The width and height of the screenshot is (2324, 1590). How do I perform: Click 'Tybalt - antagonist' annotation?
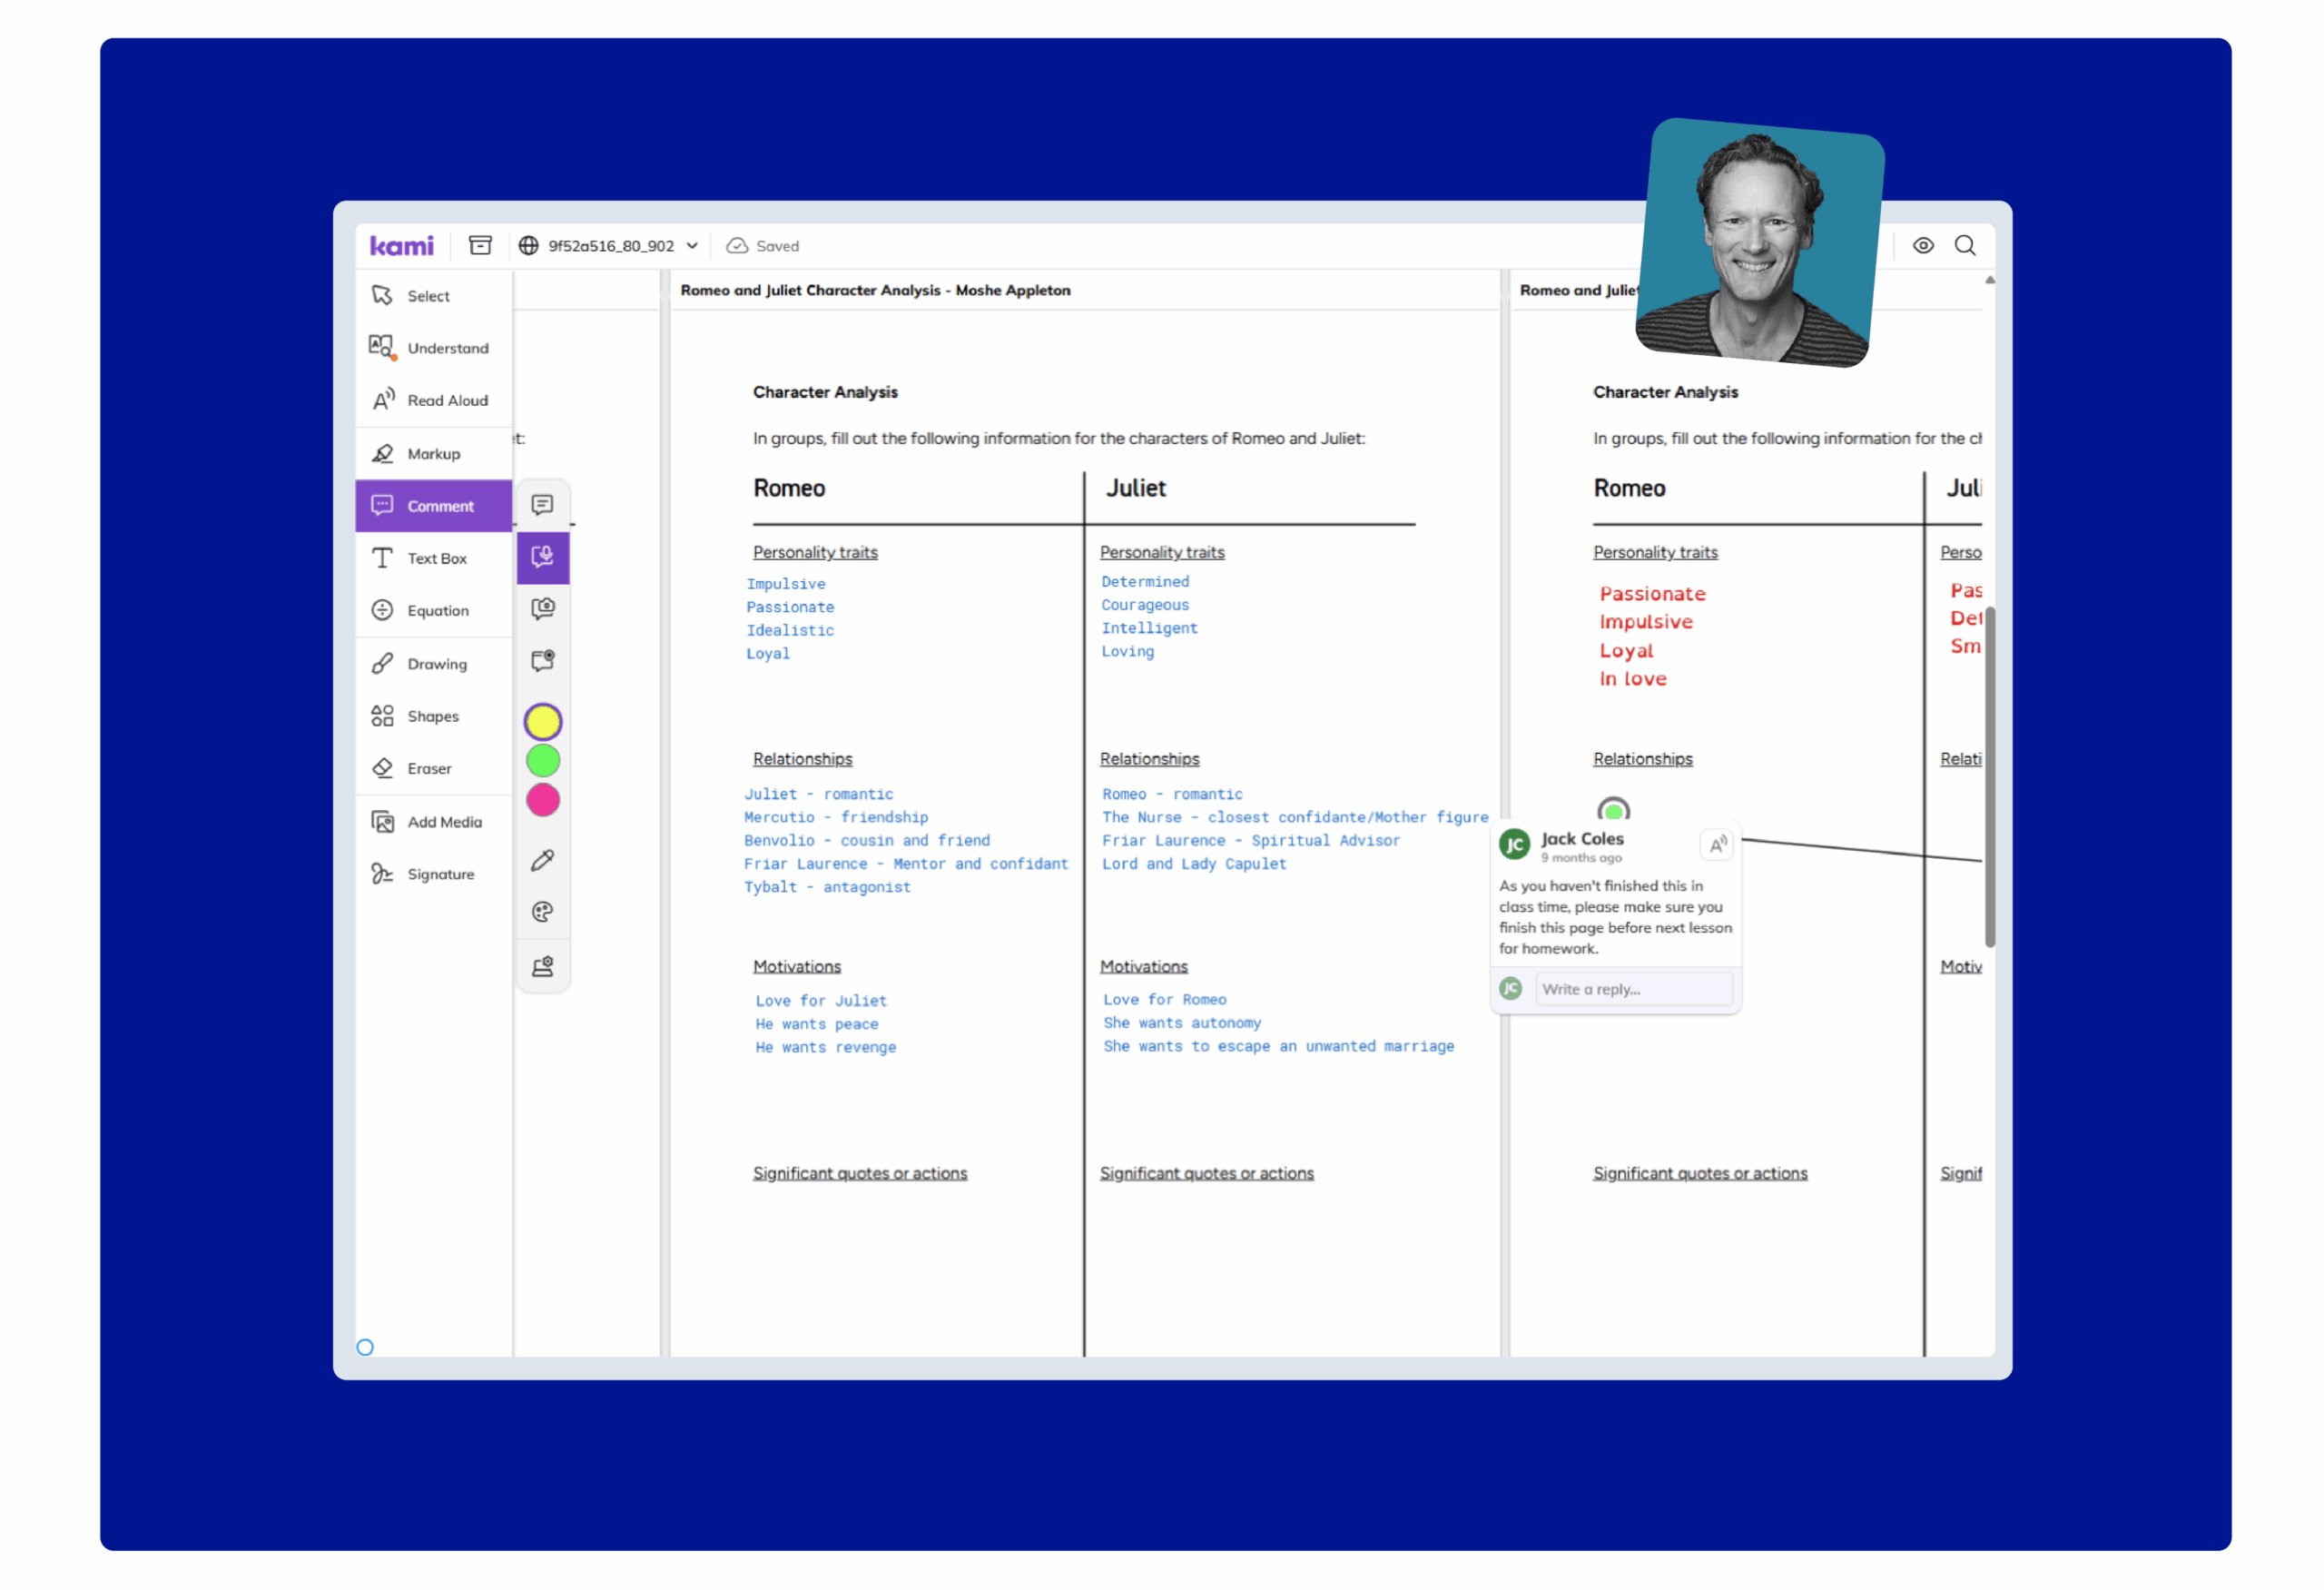pyautogui.click(x=827, y=887)
